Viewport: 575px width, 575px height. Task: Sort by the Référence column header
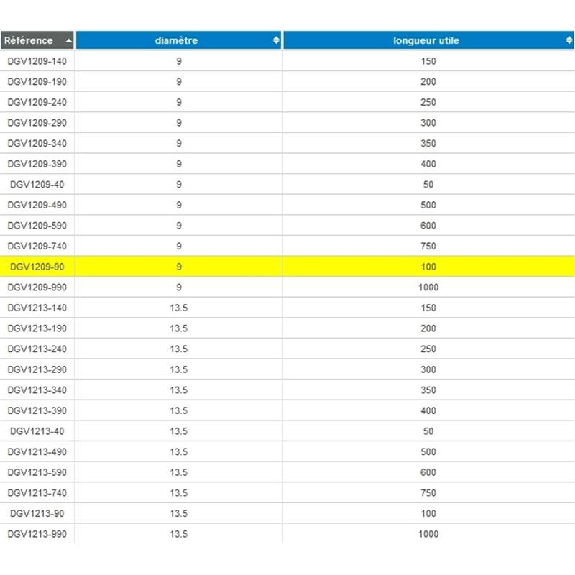pos(37,40)
